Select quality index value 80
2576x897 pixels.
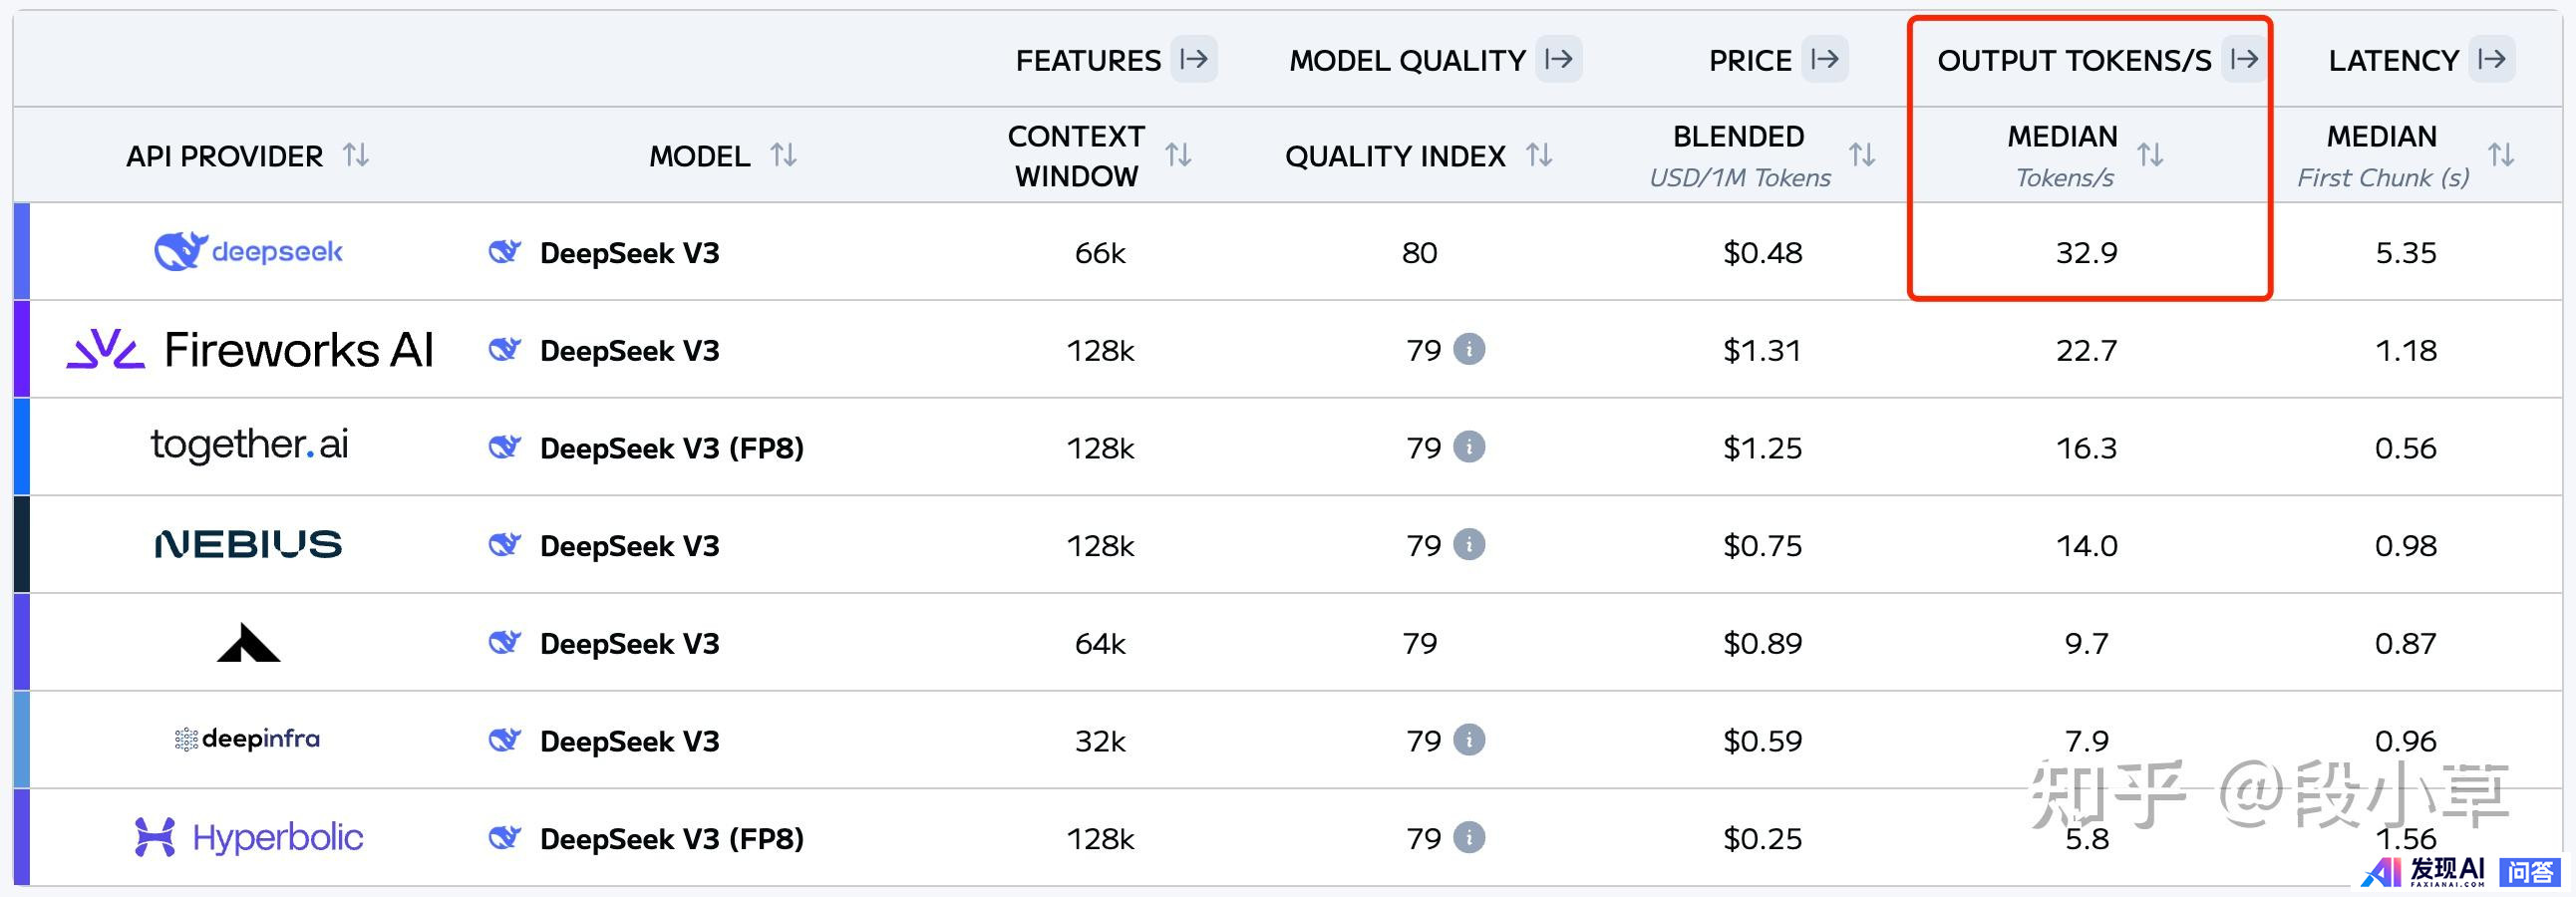pyautogui.click(x=1419, y=252)
